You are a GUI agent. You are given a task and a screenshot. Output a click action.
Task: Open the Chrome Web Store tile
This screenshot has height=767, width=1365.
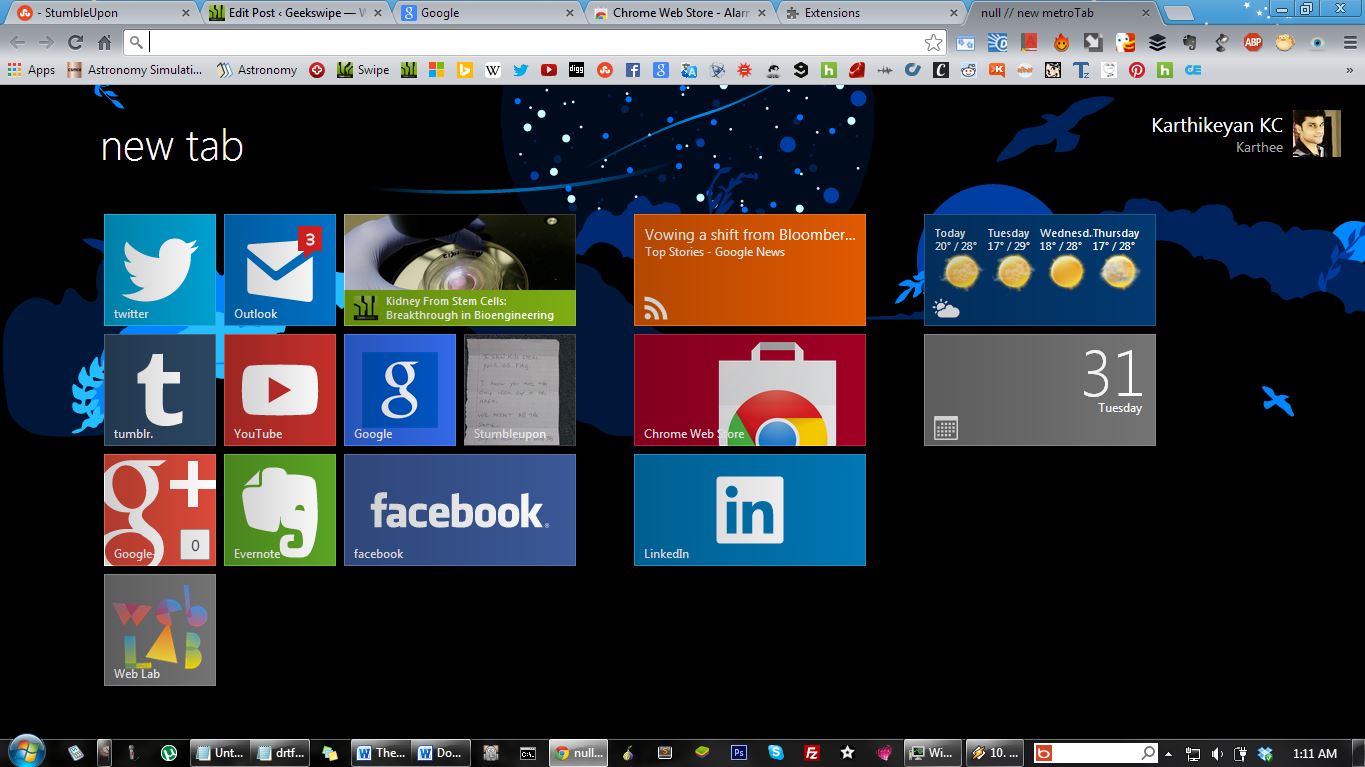(x=750, y=390)
